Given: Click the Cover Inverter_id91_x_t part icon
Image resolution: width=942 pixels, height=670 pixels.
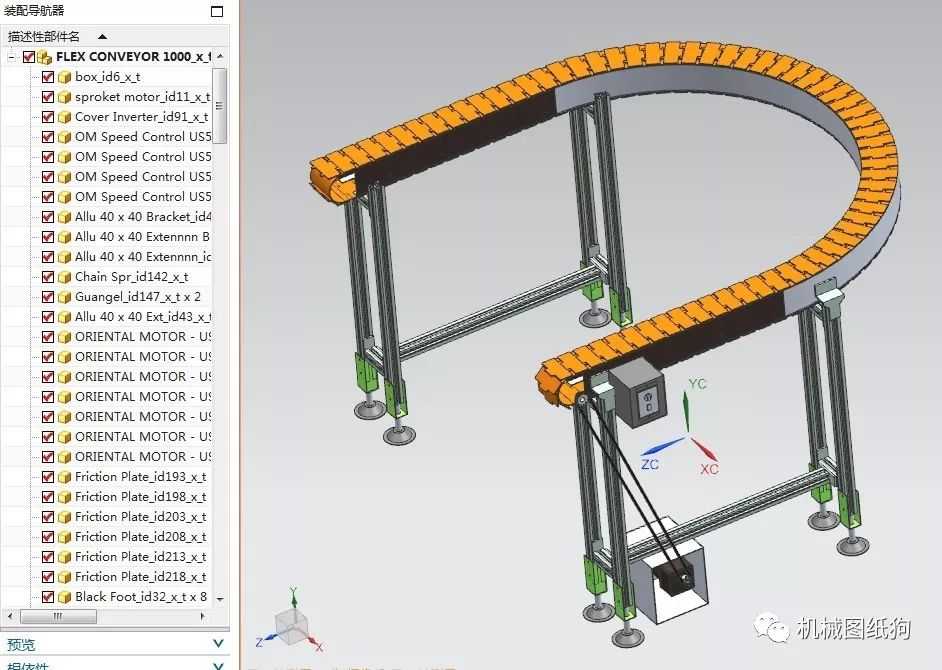Looking at the screenshot, I should pyautogui.click(x=64, y=117).
